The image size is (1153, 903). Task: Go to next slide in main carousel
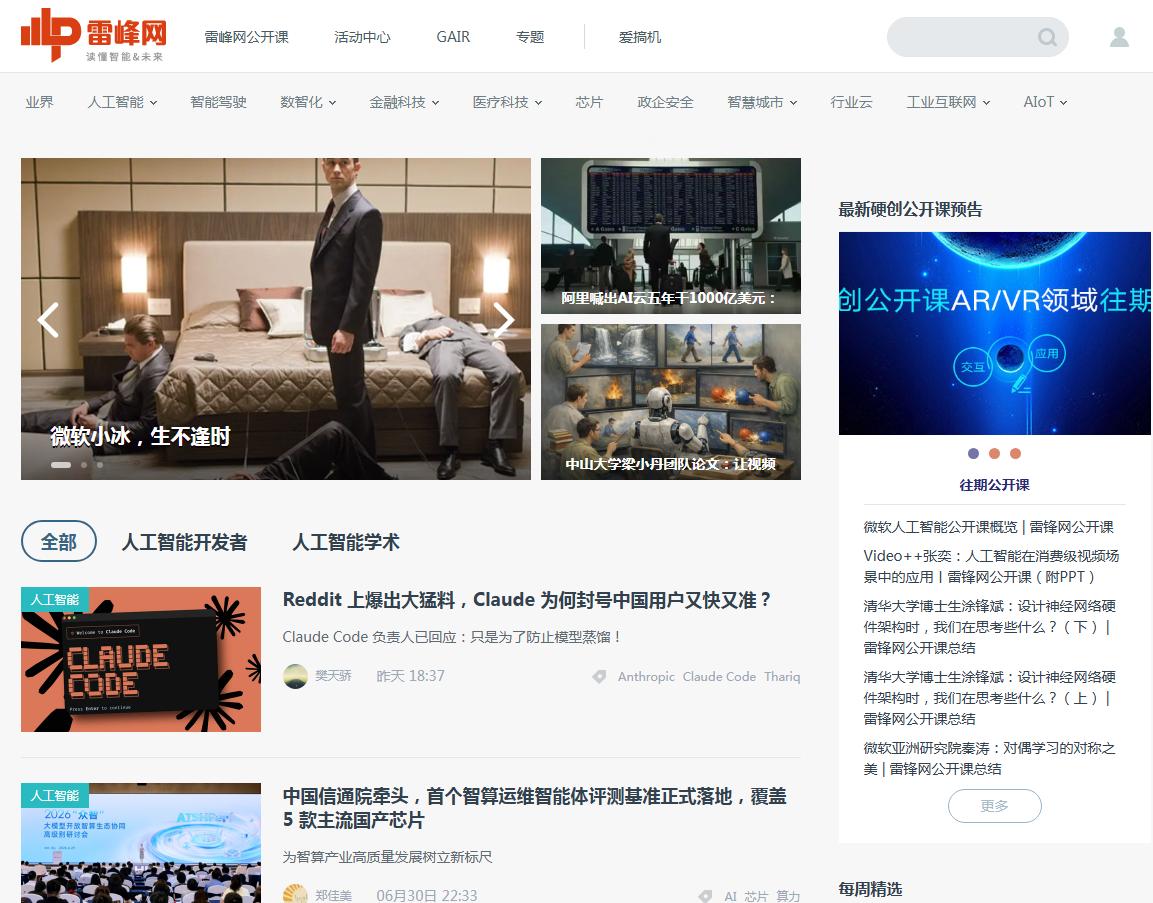point(504,320)
